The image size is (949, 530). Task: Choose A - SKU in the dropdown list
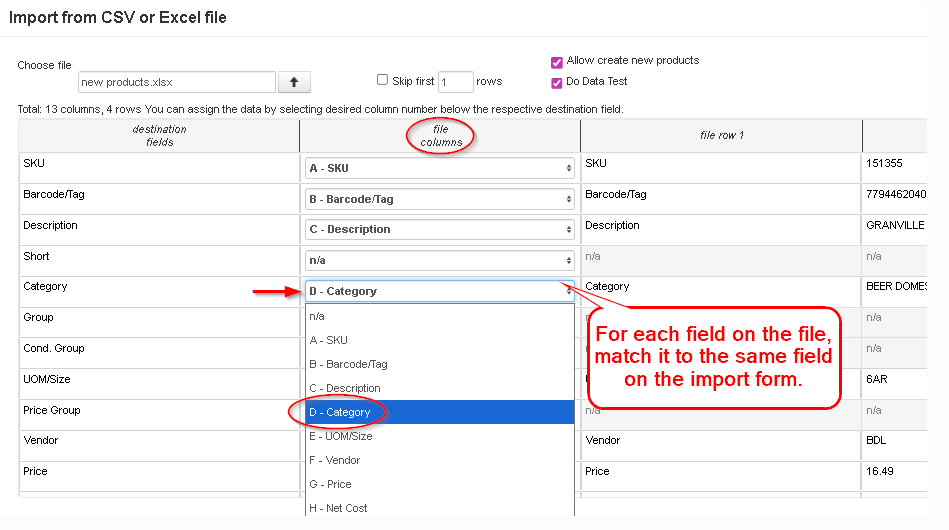tap(439, 340)
